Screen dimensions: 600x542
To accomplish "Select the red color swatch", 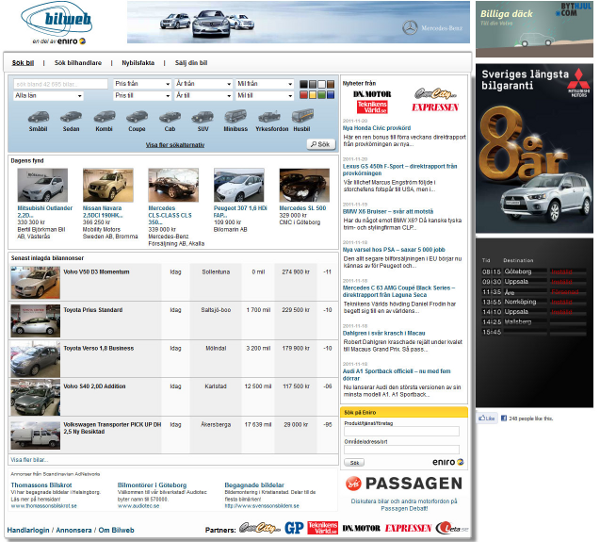I will point(304,95).
